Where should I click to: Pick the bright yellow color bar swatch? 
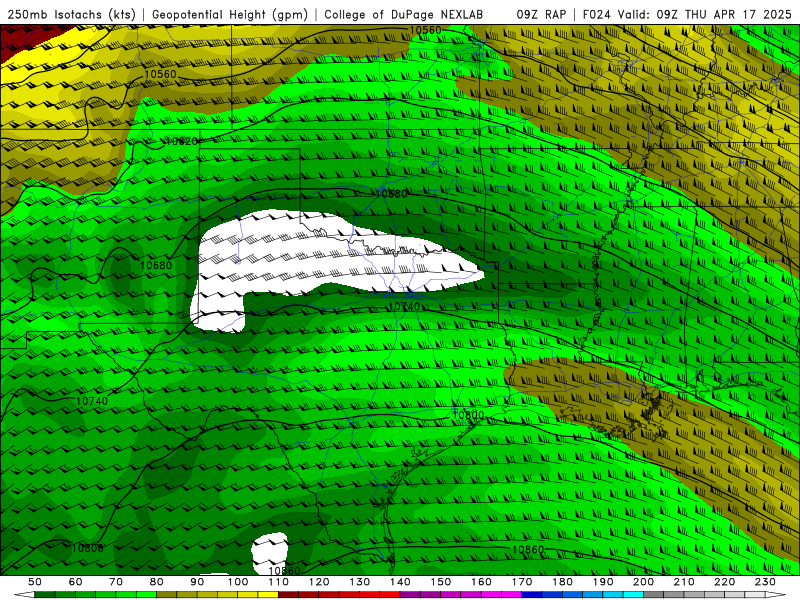pyautogui.click(x=268, y=595)
